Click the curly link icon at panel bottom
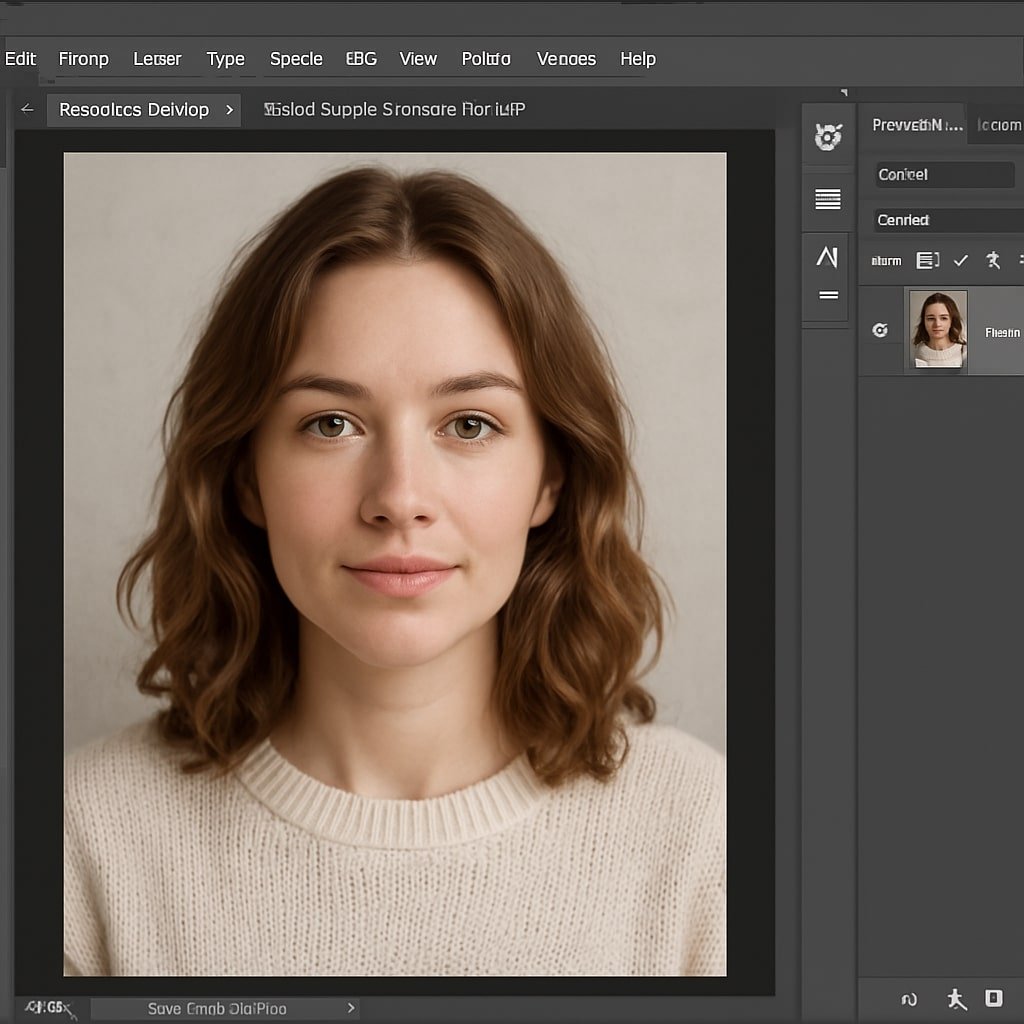Screen dimensions: 1024x1024 click(909, 999)
